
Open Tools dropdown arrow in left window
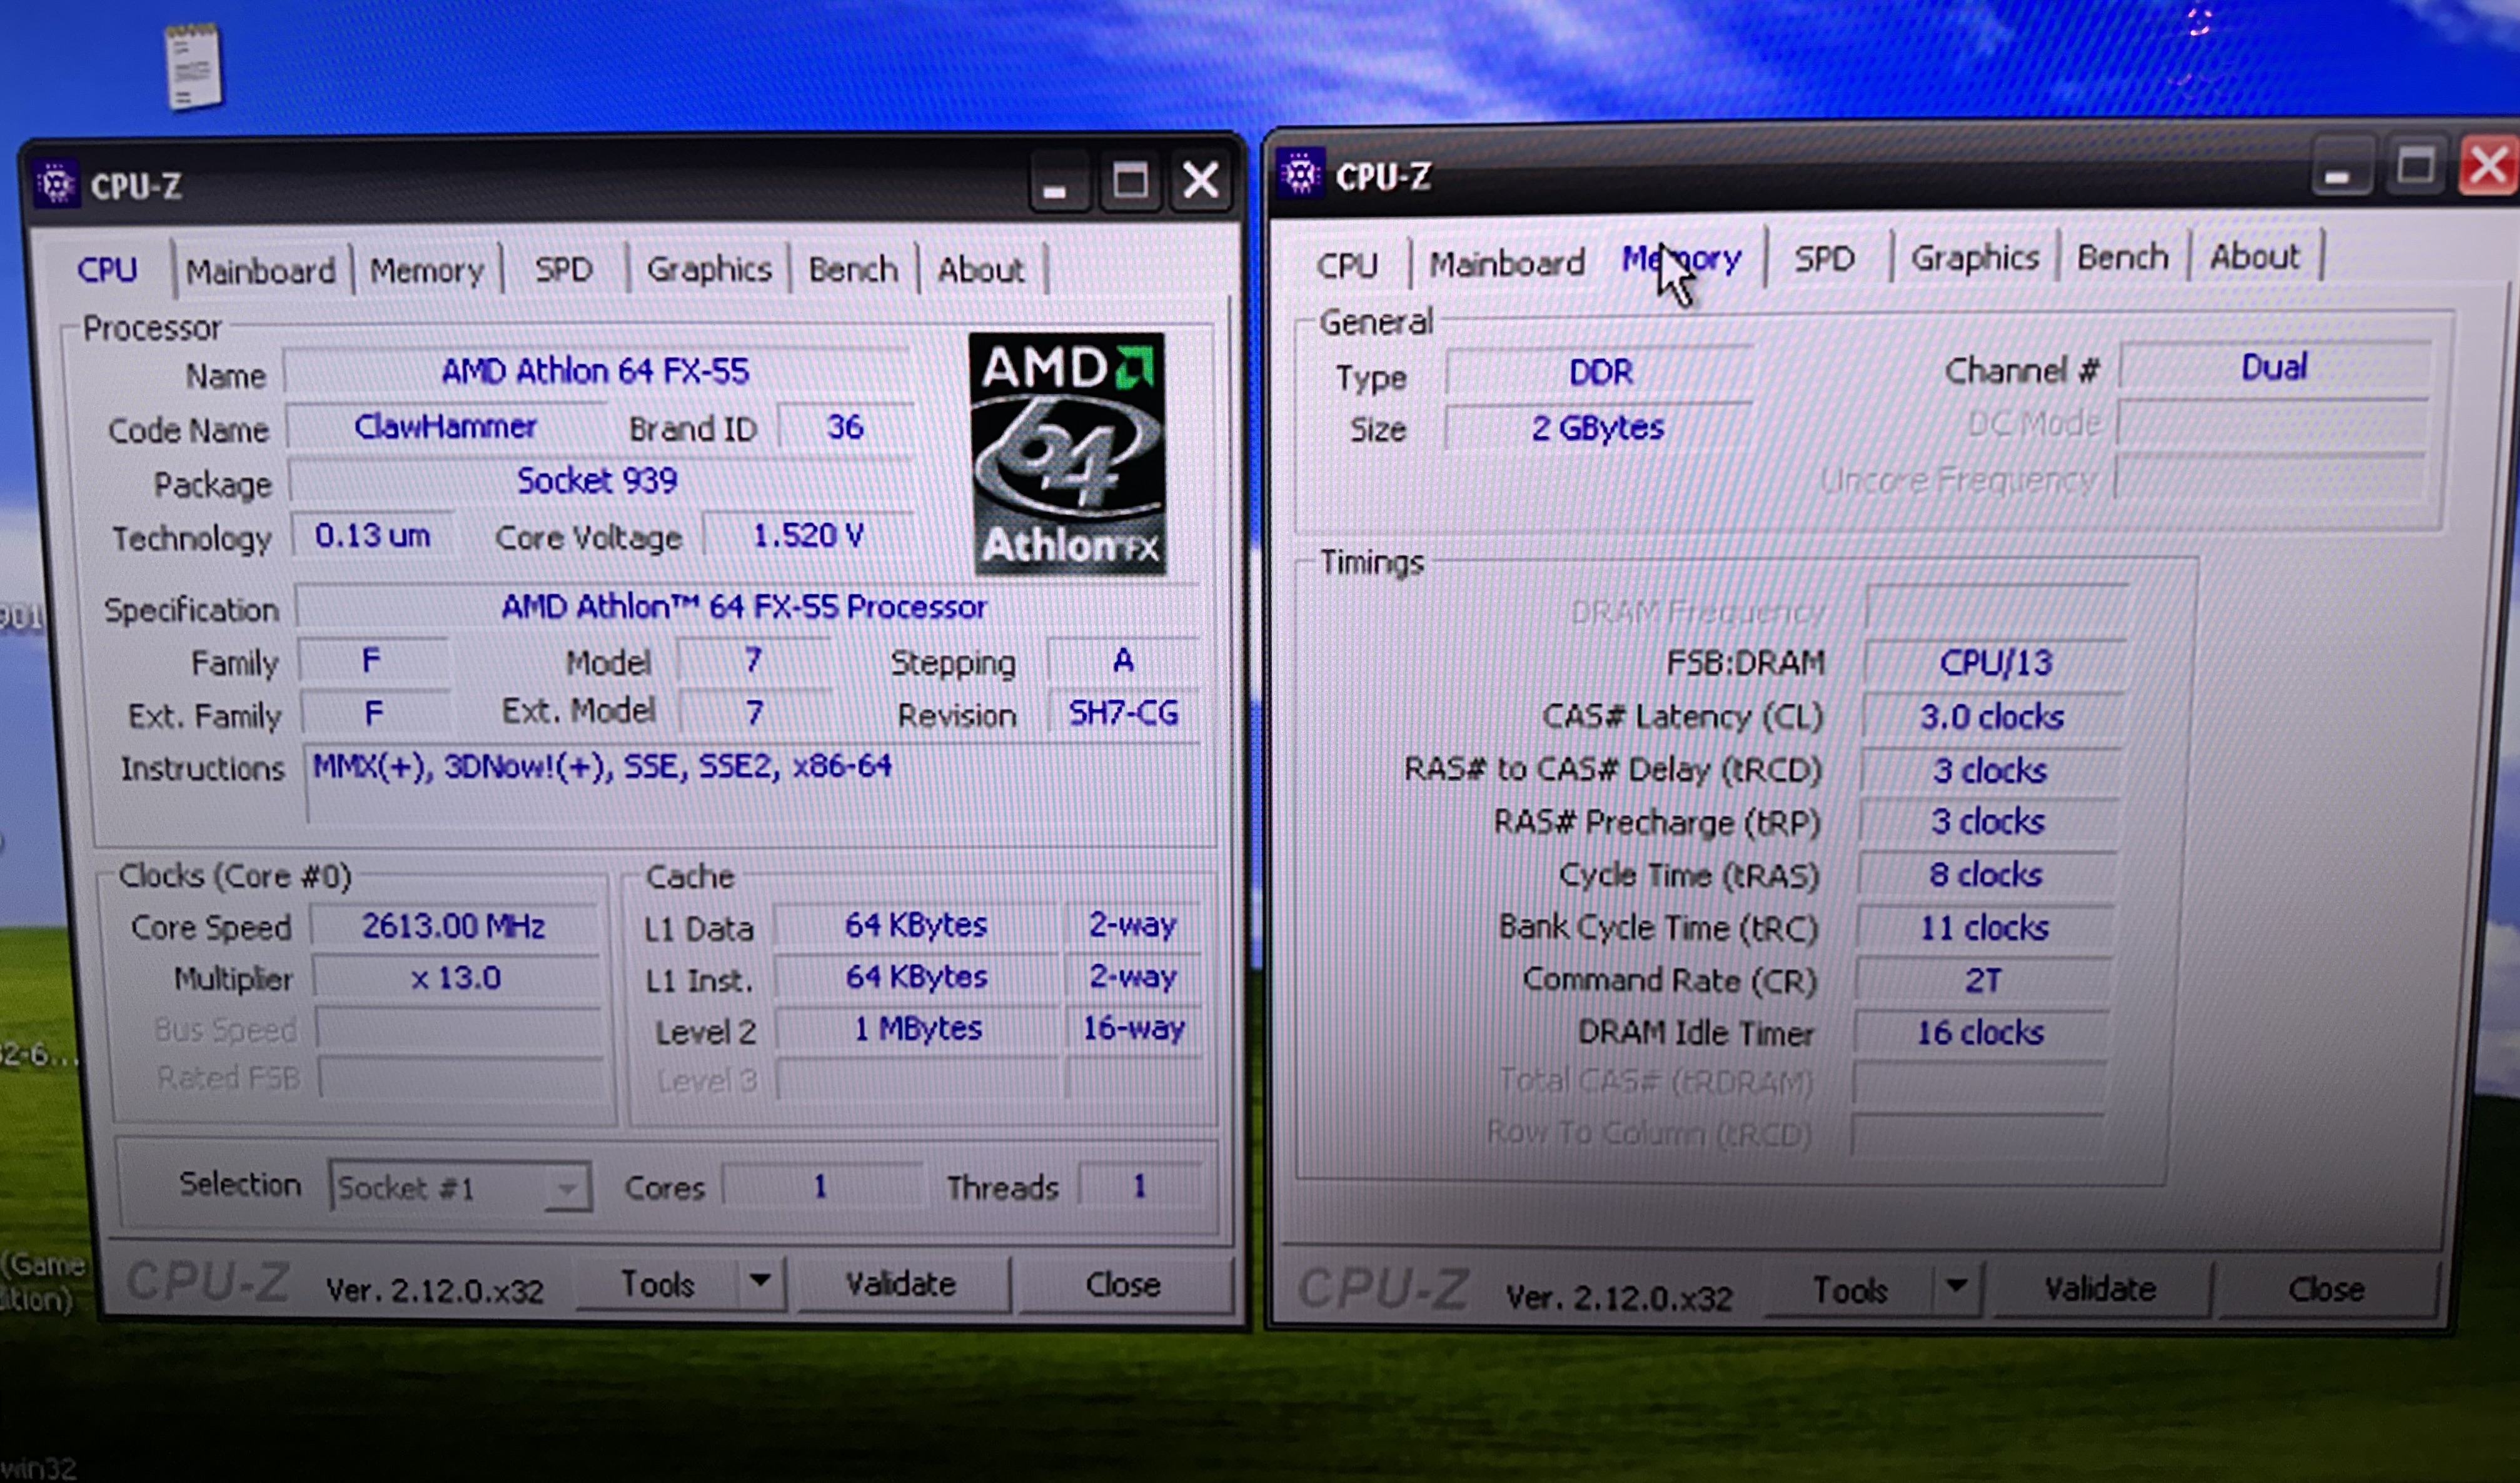(760, 1281)
